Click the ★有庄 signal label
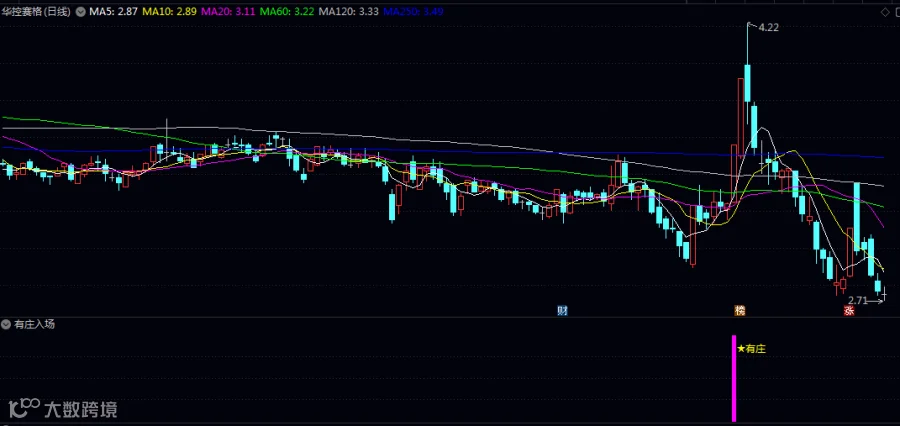Viewport: 900px width, 426px height. [752, 348]
